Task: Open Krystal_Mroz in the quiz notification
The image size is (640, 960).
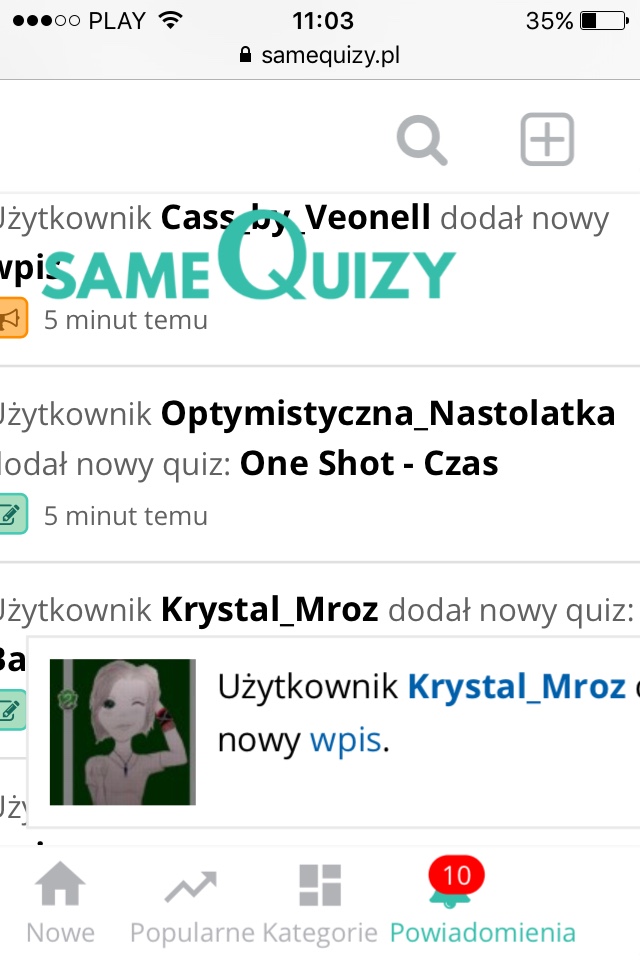Action: point(269,610)
